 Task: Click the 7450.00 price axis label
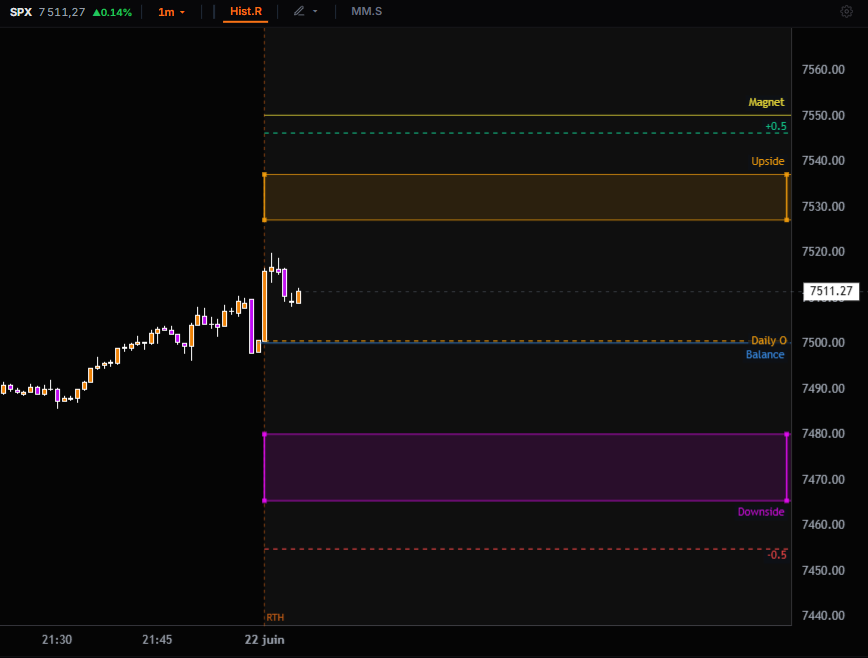pos(823,571)
